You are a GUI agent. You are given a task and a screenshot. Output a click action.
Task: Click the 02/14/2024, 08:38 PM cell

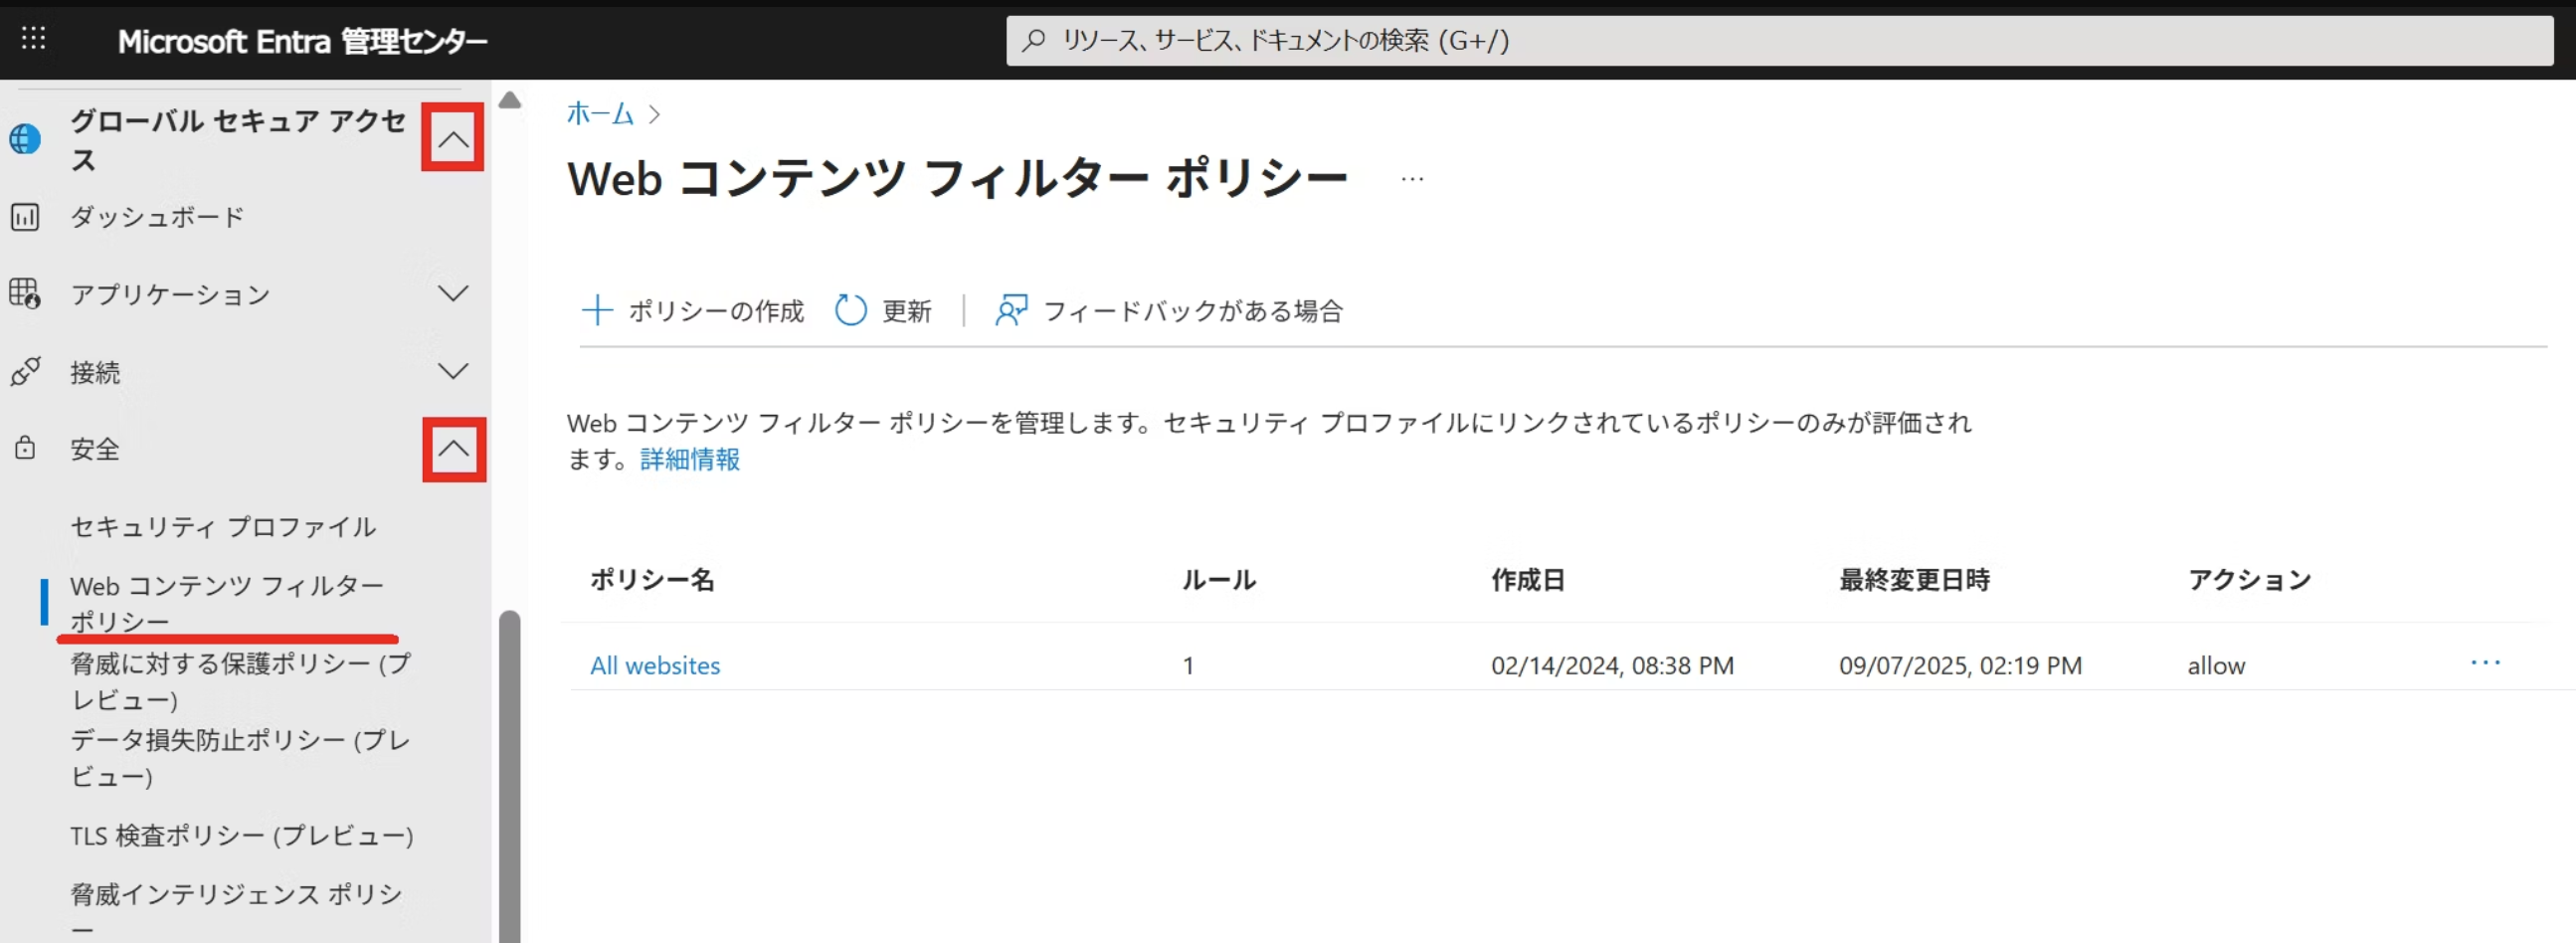pyautogui.click(x=1612, y=665)
